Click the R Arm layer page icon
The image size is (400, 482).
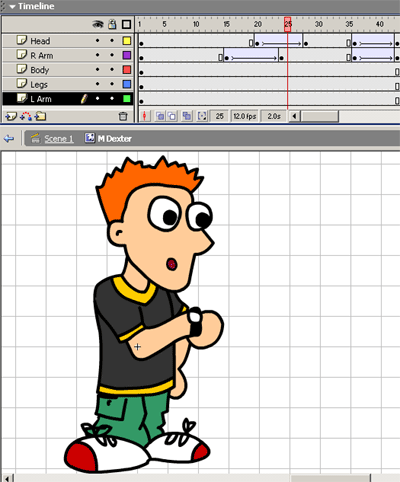(x=21, y=54)
